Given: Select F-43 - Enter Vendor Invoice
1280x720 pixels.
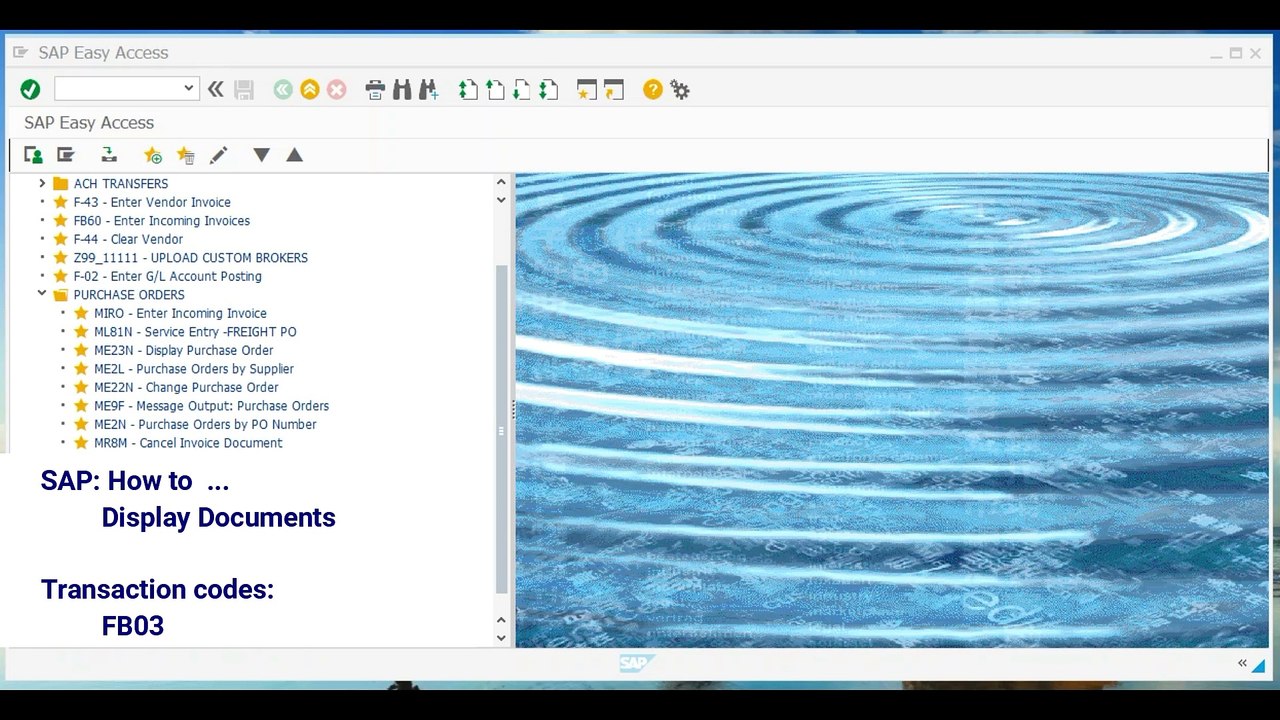Looking at the screenshot, I should [x=152, y=202].
